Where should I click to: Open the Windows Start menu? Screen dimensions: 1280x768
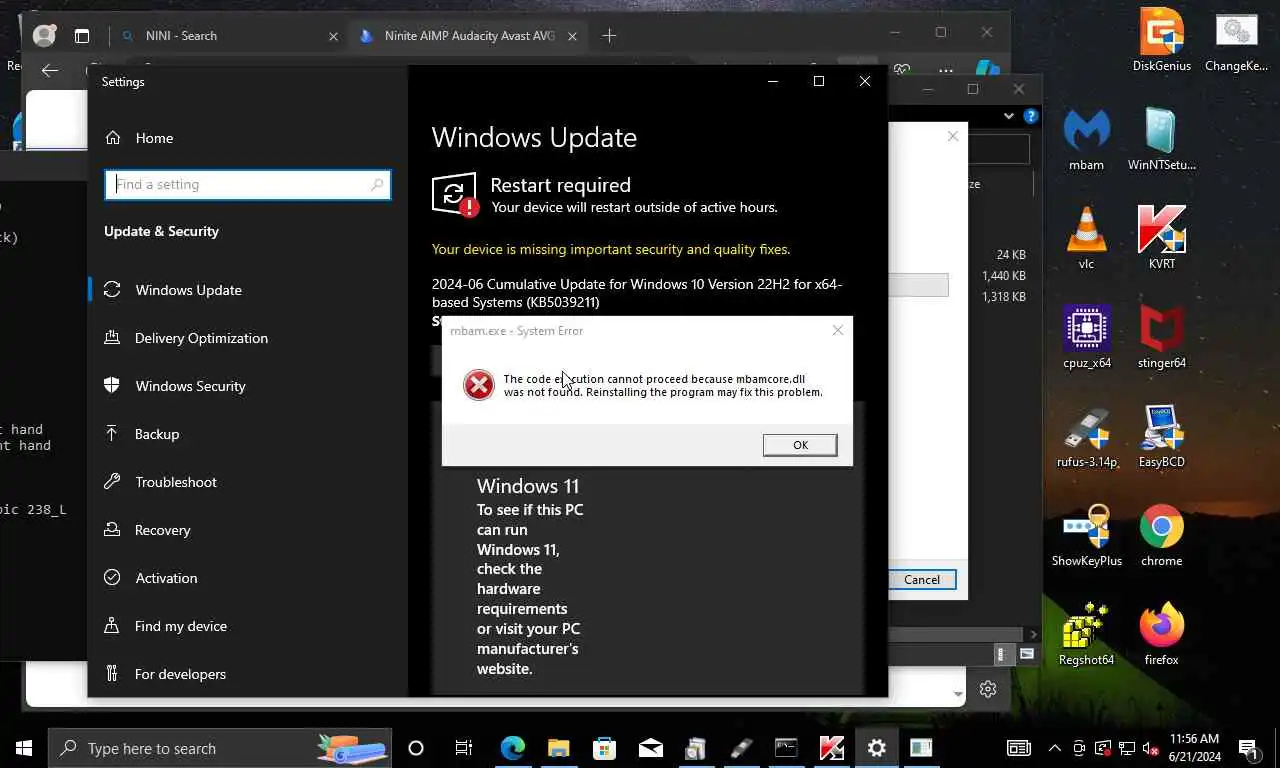tap(24, 748)
